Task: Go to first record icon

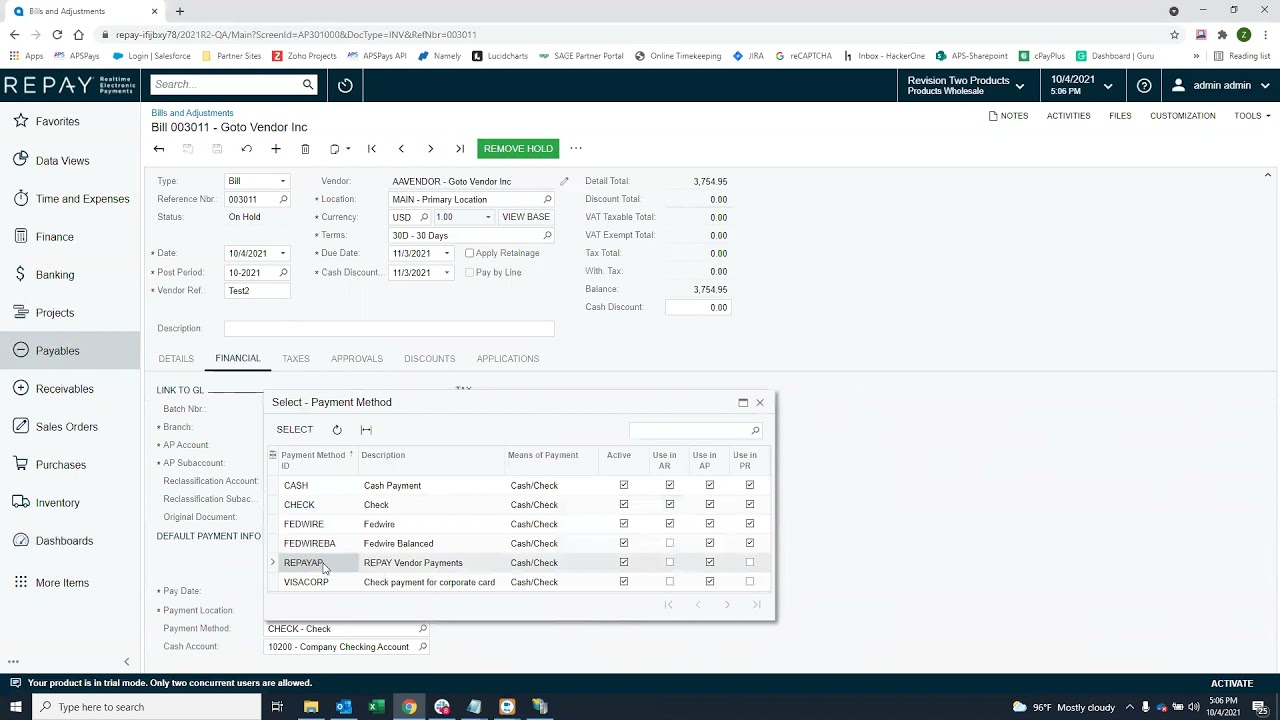Action: (x=372, y=149)
